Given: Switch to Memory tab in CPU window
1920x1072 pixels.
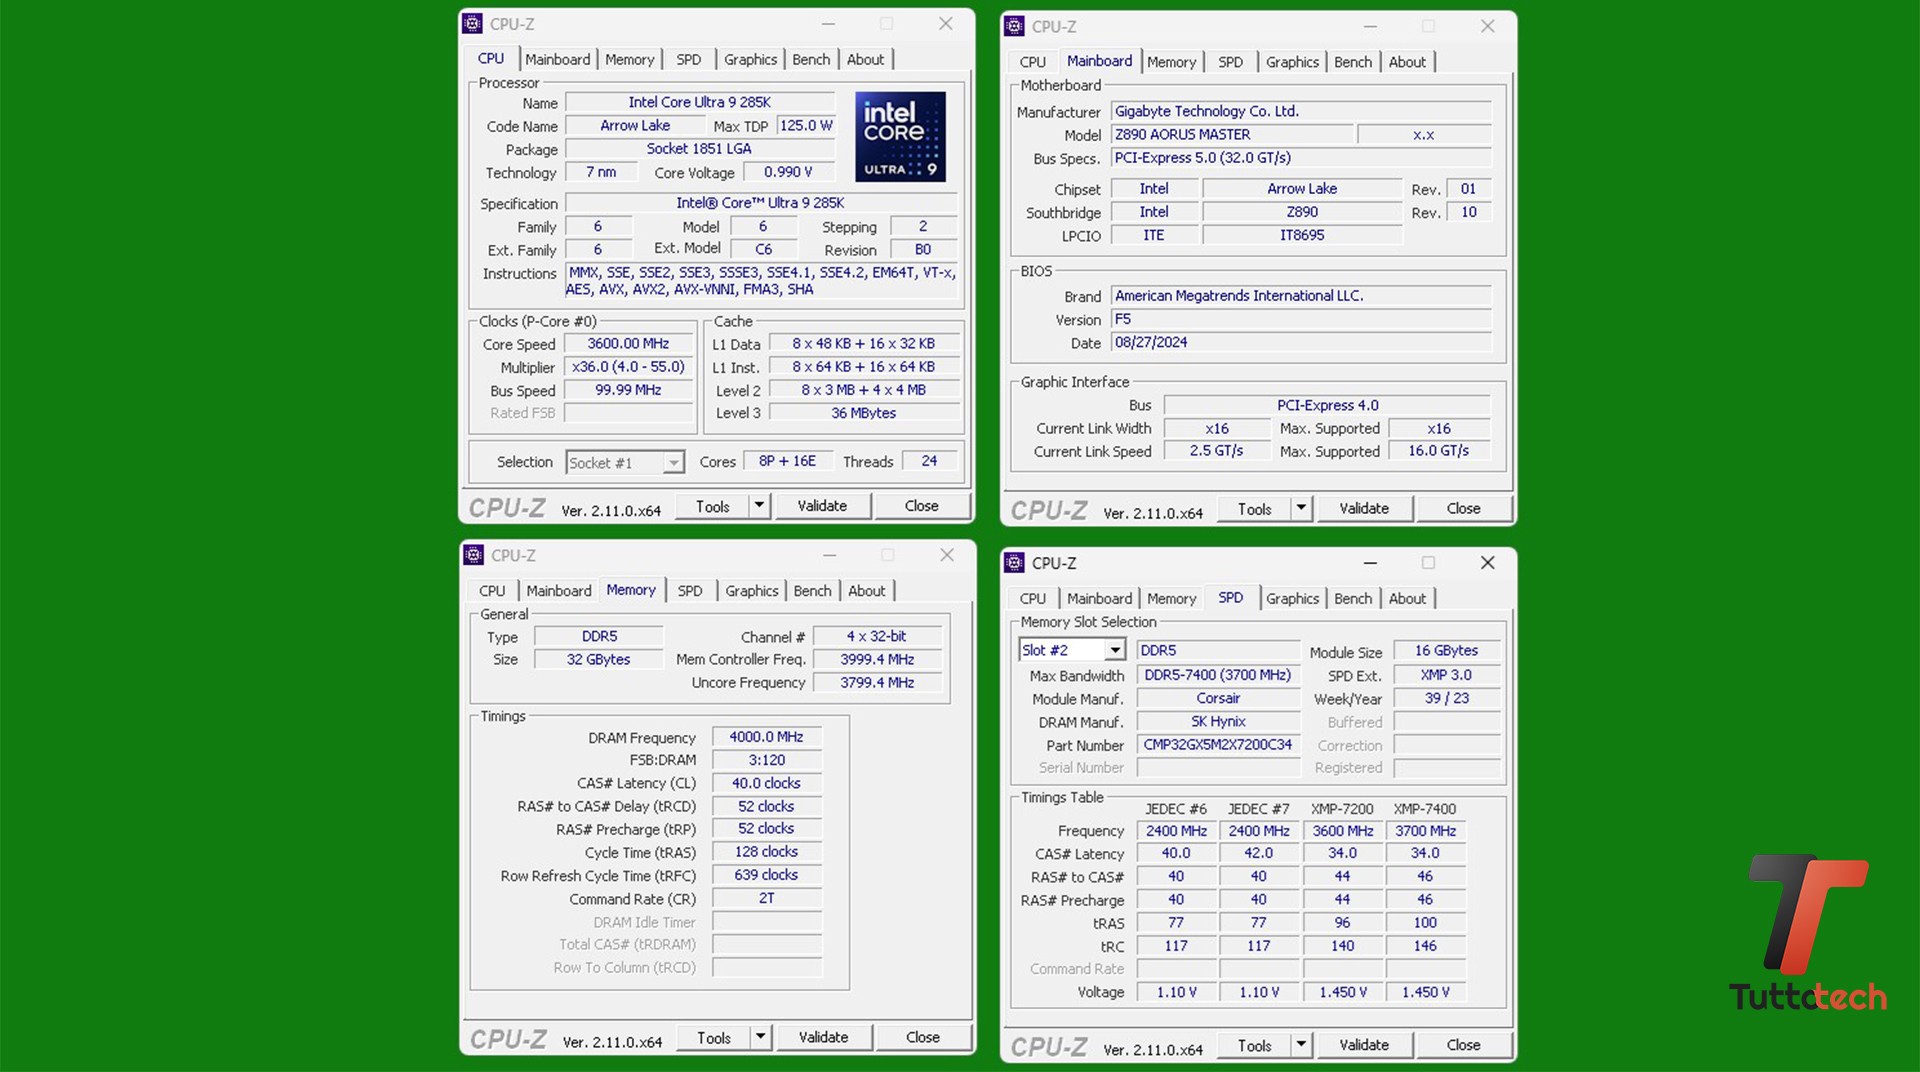Looking at the screenshot, I should [630, 60].
